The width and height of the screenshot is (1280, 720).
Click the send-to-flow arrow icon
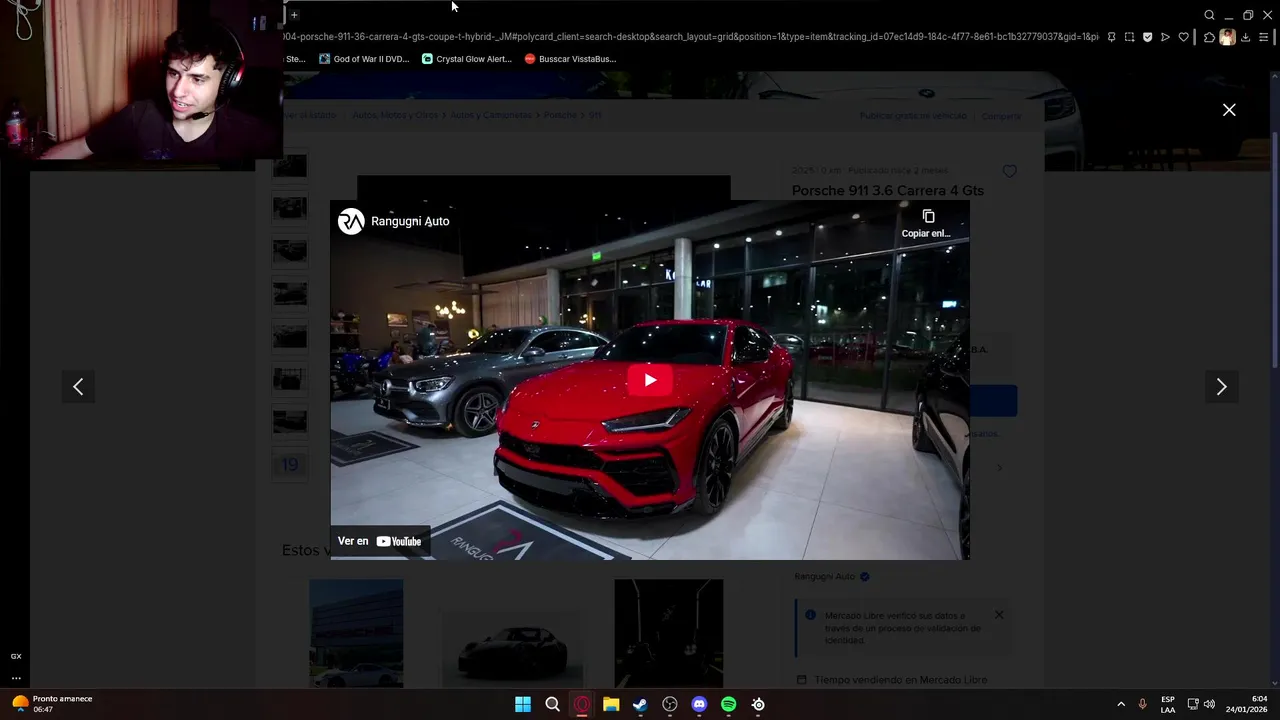coord(1165,37)
